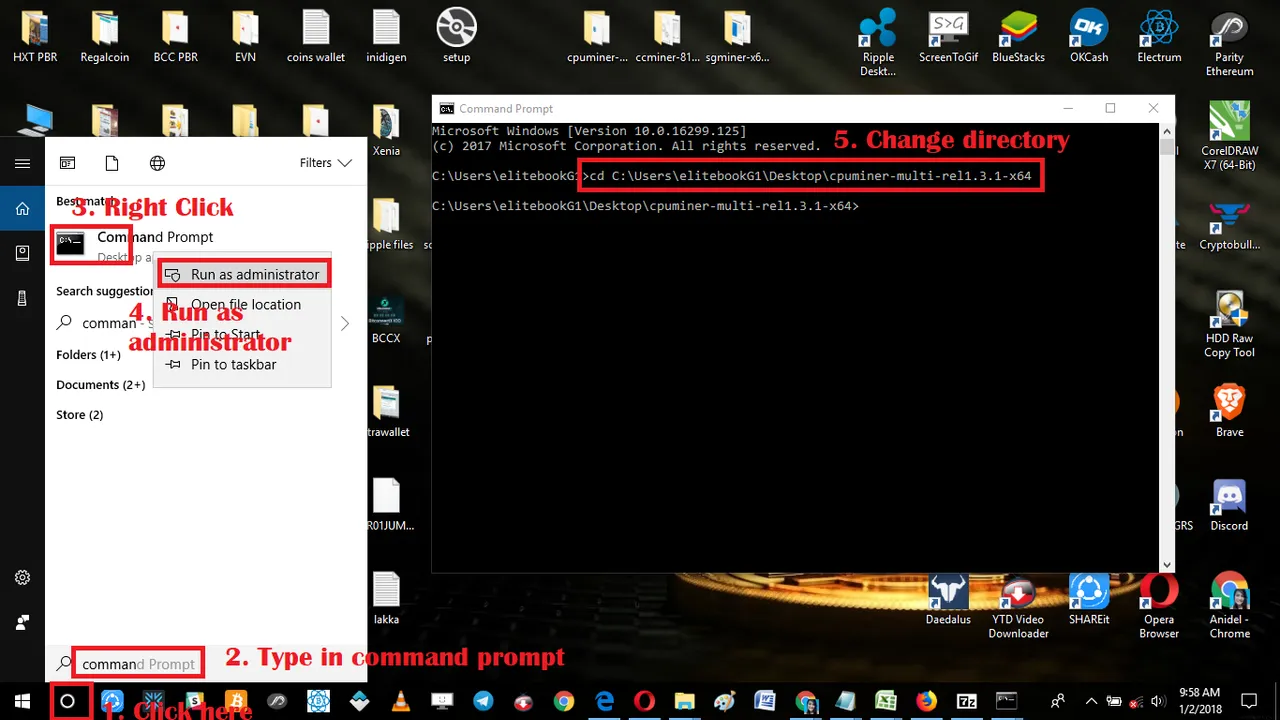This screenshot has width=1280, height=720.
Task: Open VLC media player from taskbar
Action: (x=401, y=701)
